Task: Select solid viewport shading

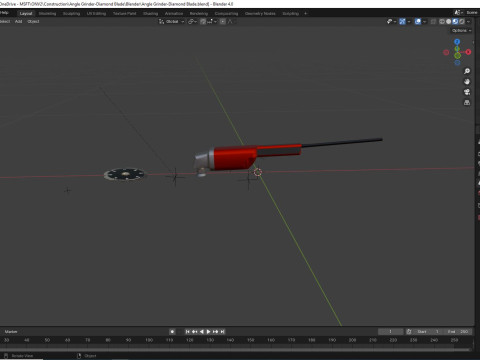Action: [448, 22]
